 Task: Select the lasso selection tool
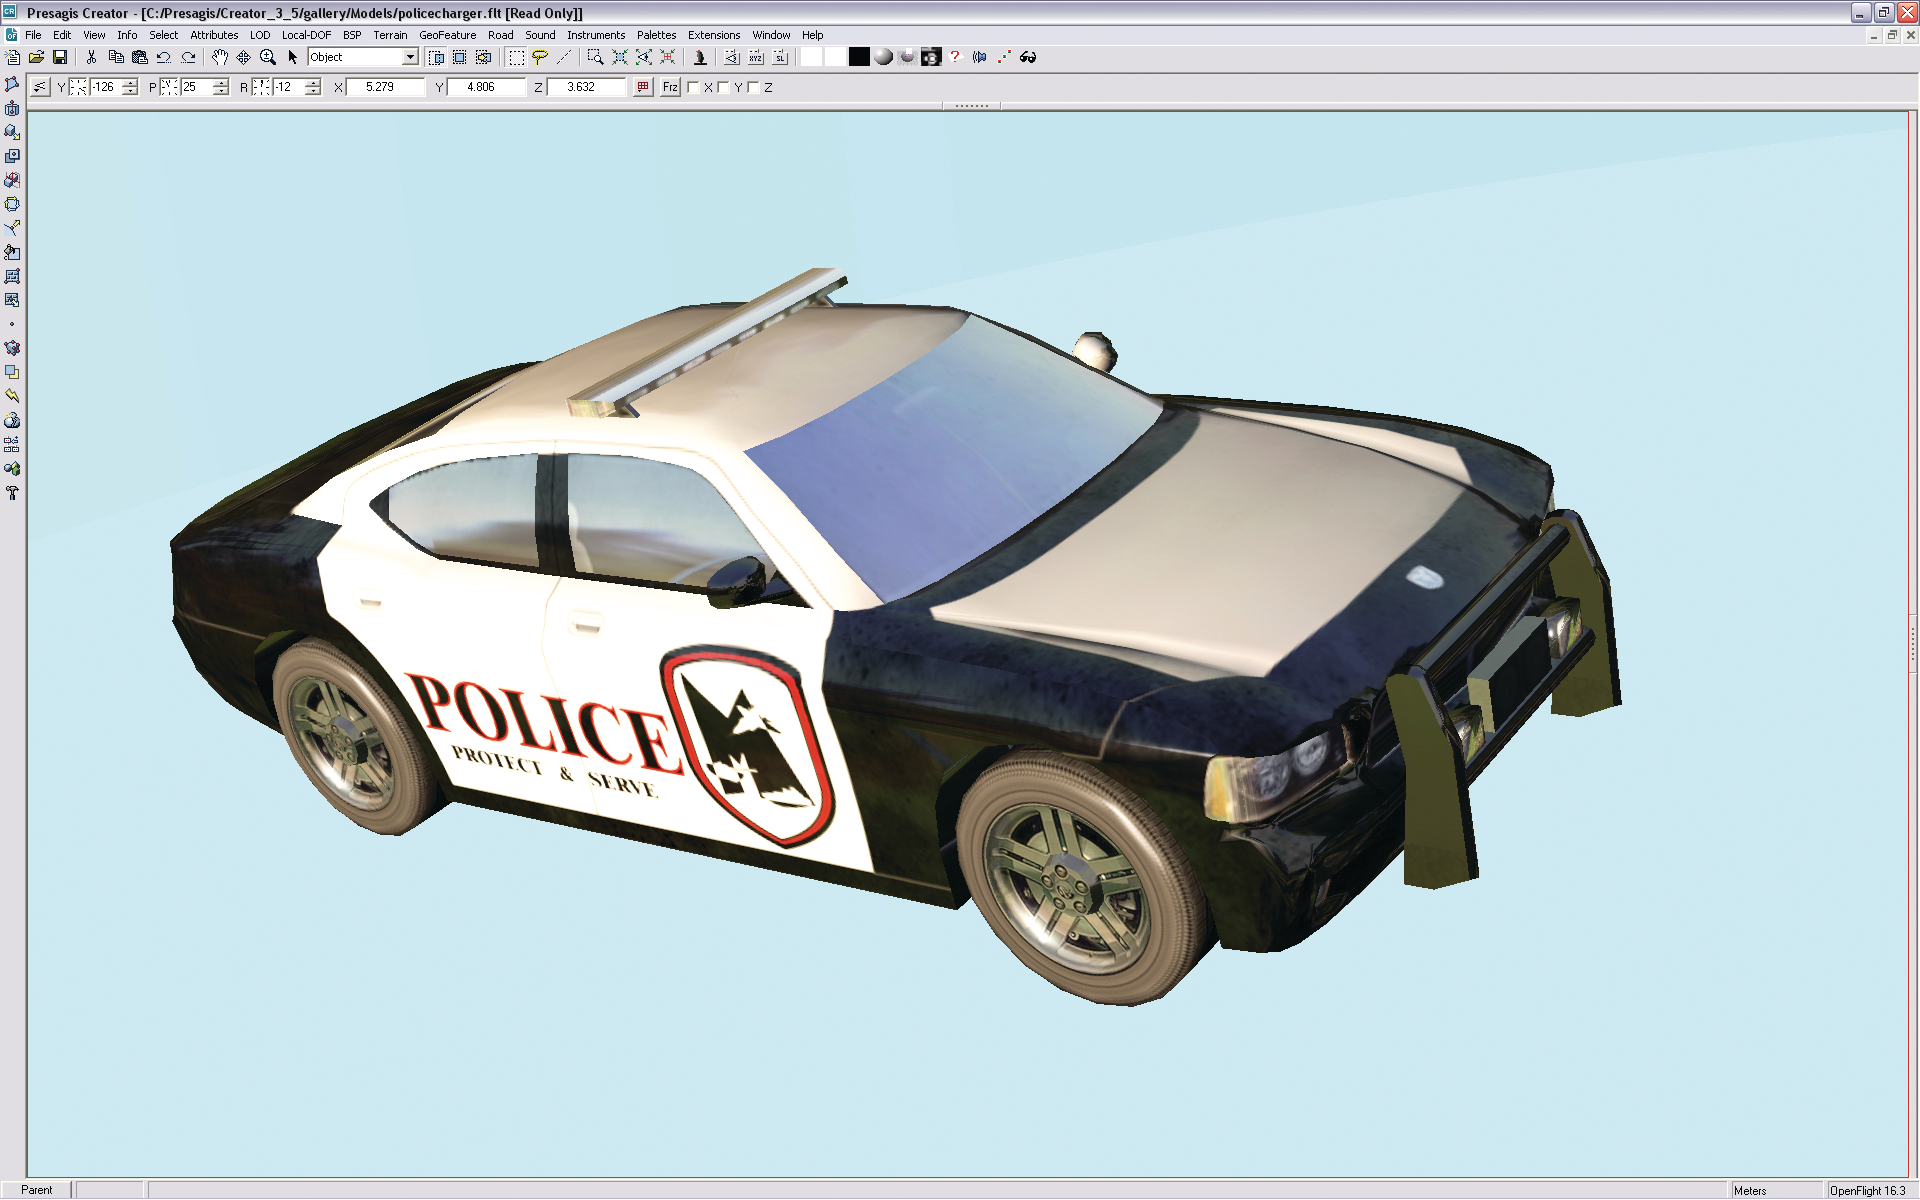(x=540, y=57)
